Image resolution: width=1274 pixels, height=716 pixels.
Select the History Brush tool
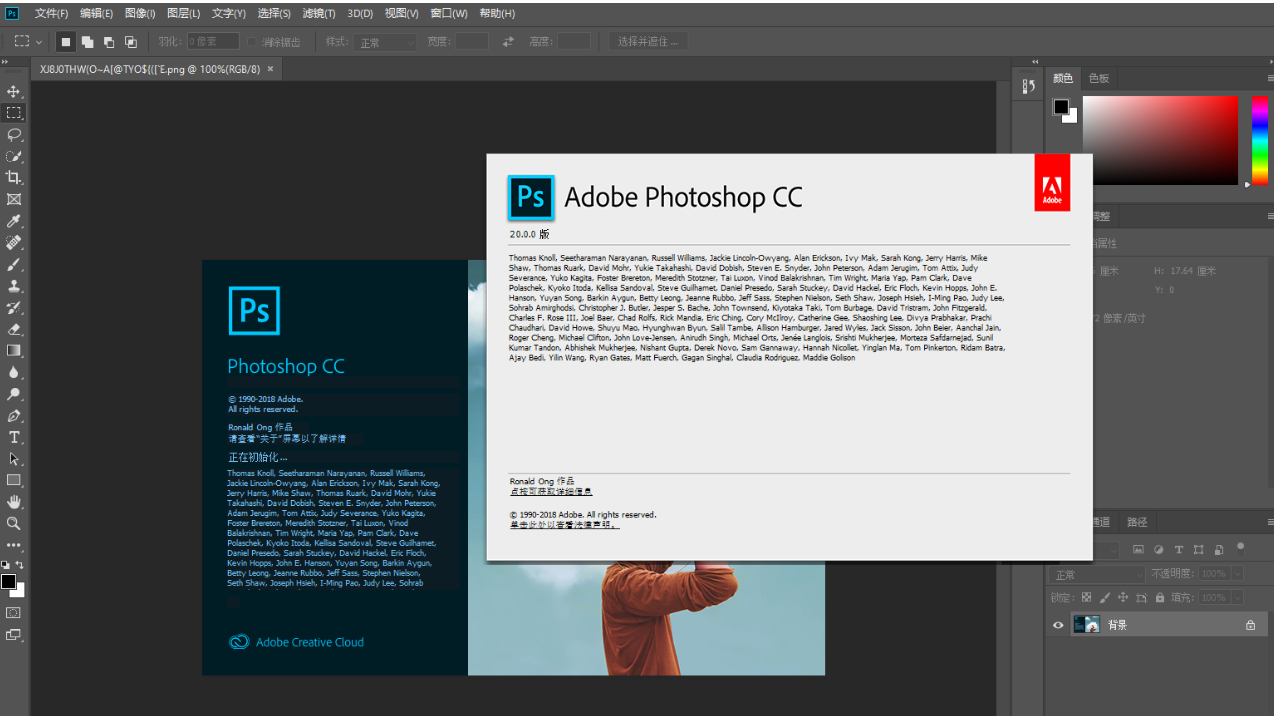point(14,308)
